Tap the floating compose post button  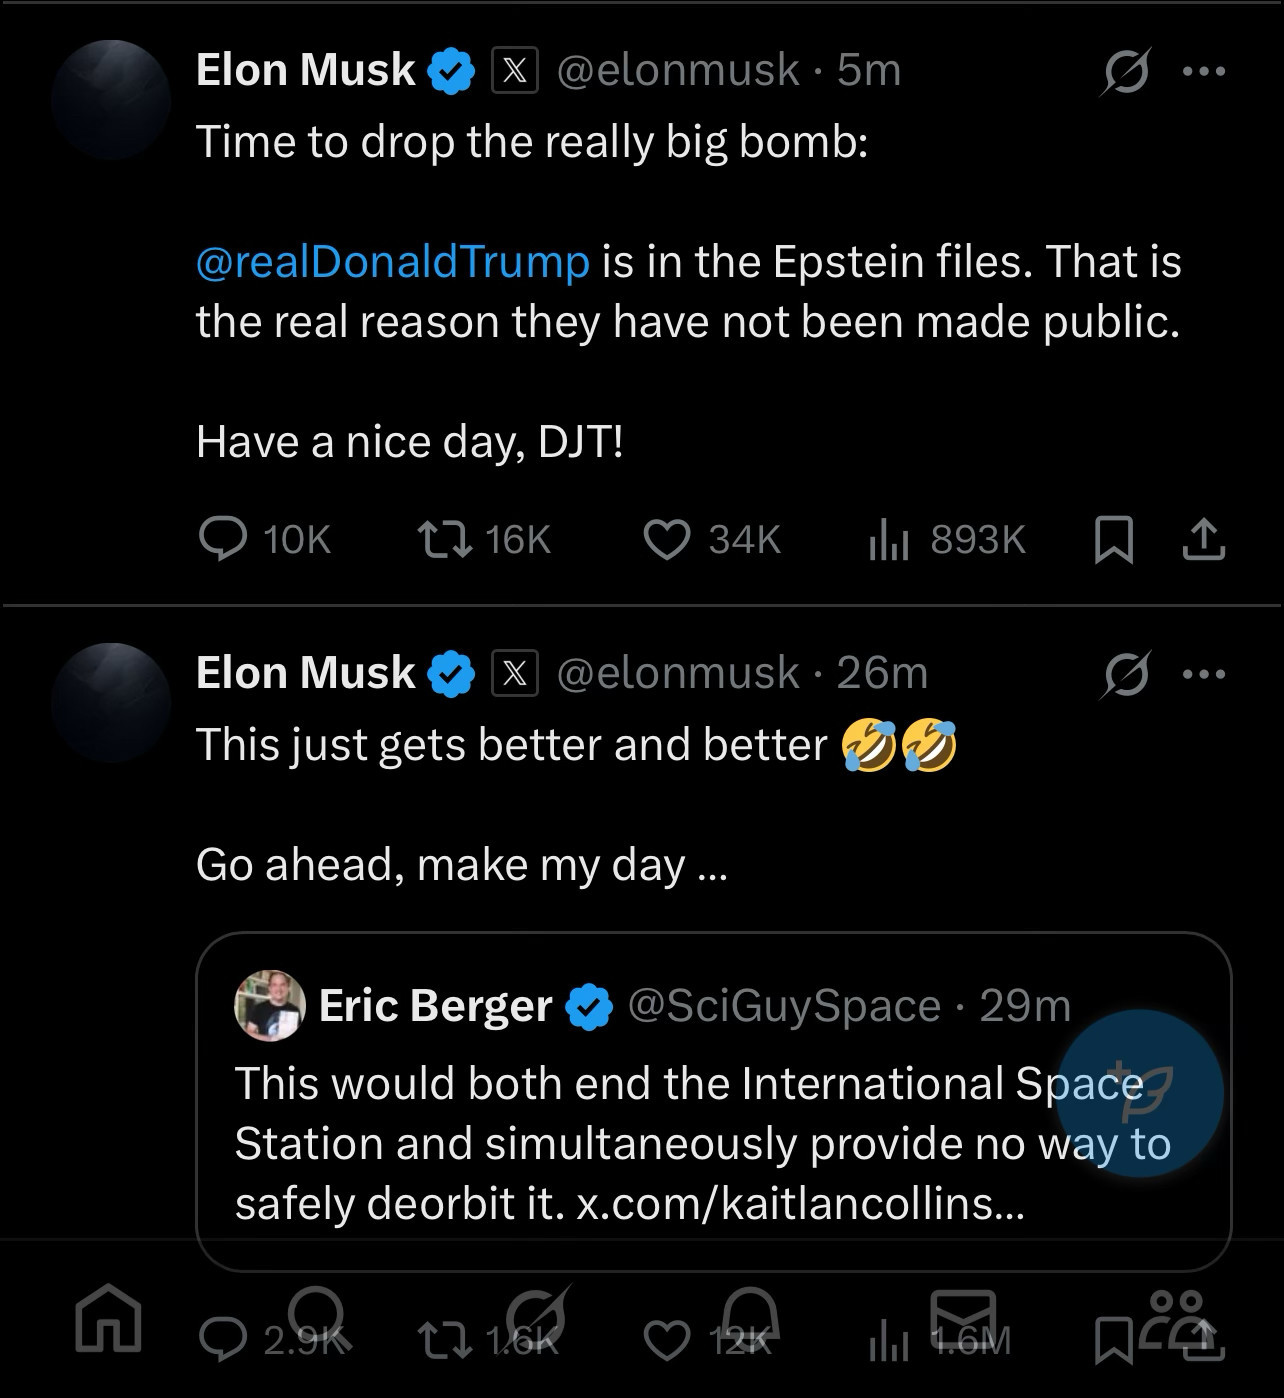(1140, 1092)
